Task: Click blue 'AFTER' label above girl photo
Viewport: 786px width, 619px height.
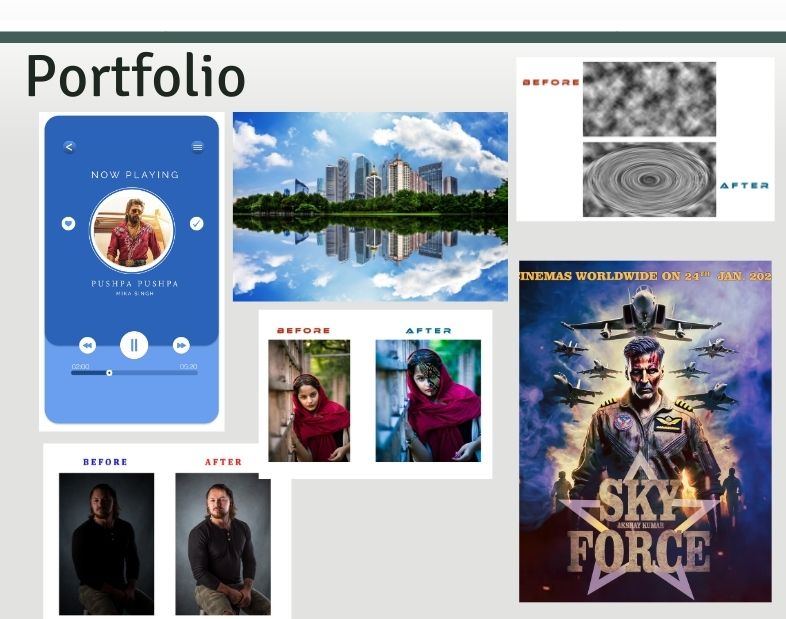Action: tap(429, 330)
